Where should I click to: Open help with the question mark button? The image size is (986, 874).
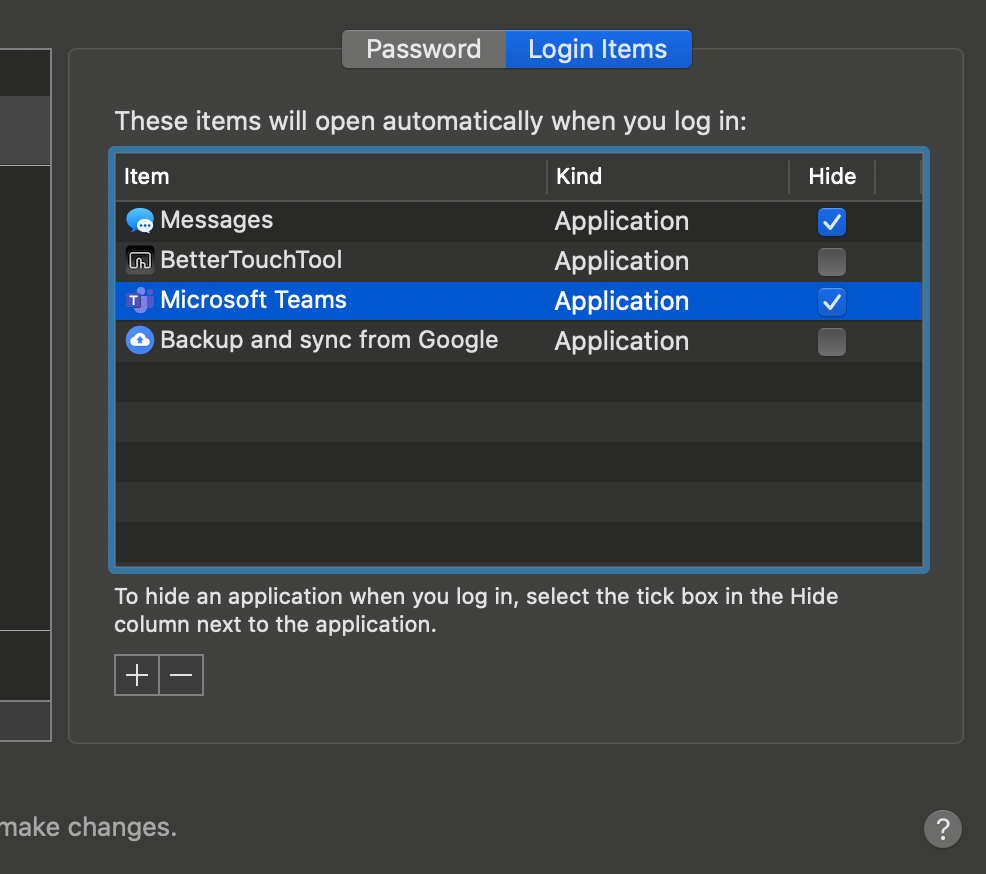click(943, 829)
